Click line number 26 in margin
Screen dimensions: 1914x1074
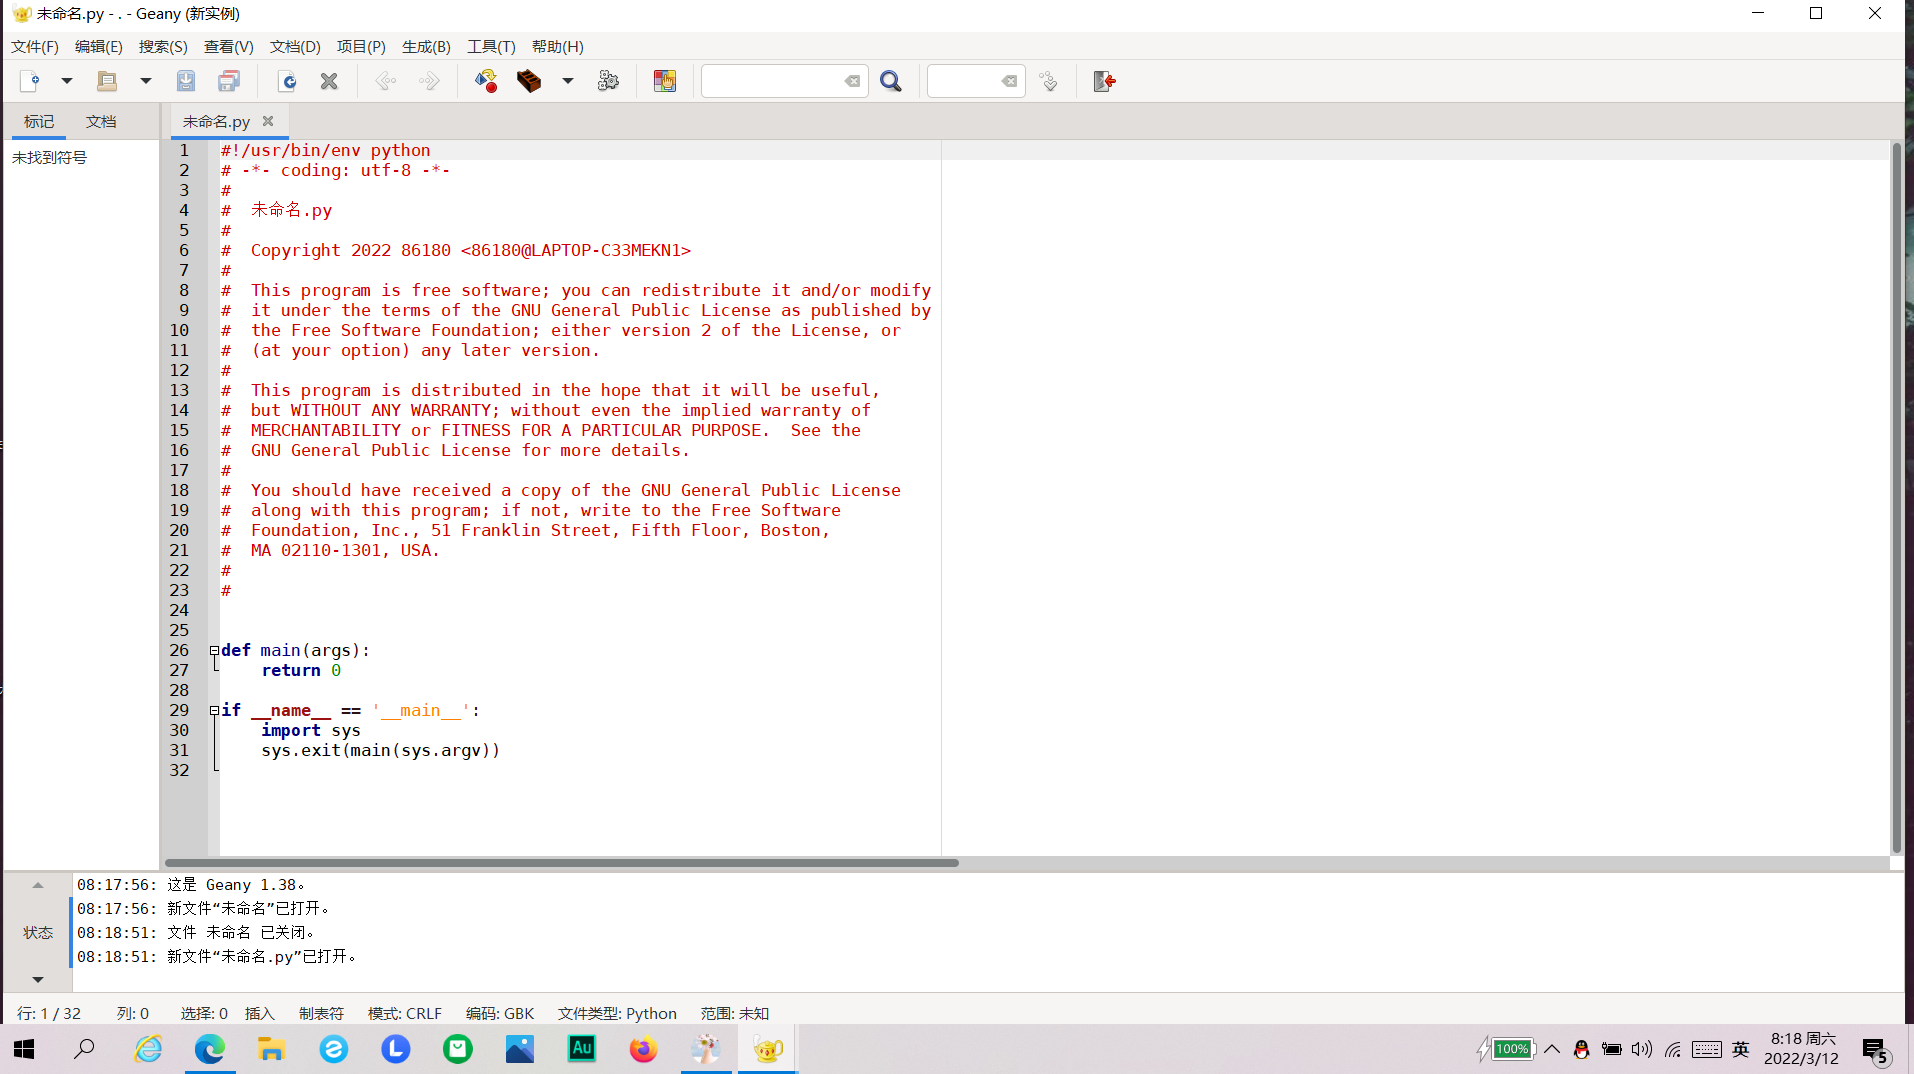(x=179, y=650)
